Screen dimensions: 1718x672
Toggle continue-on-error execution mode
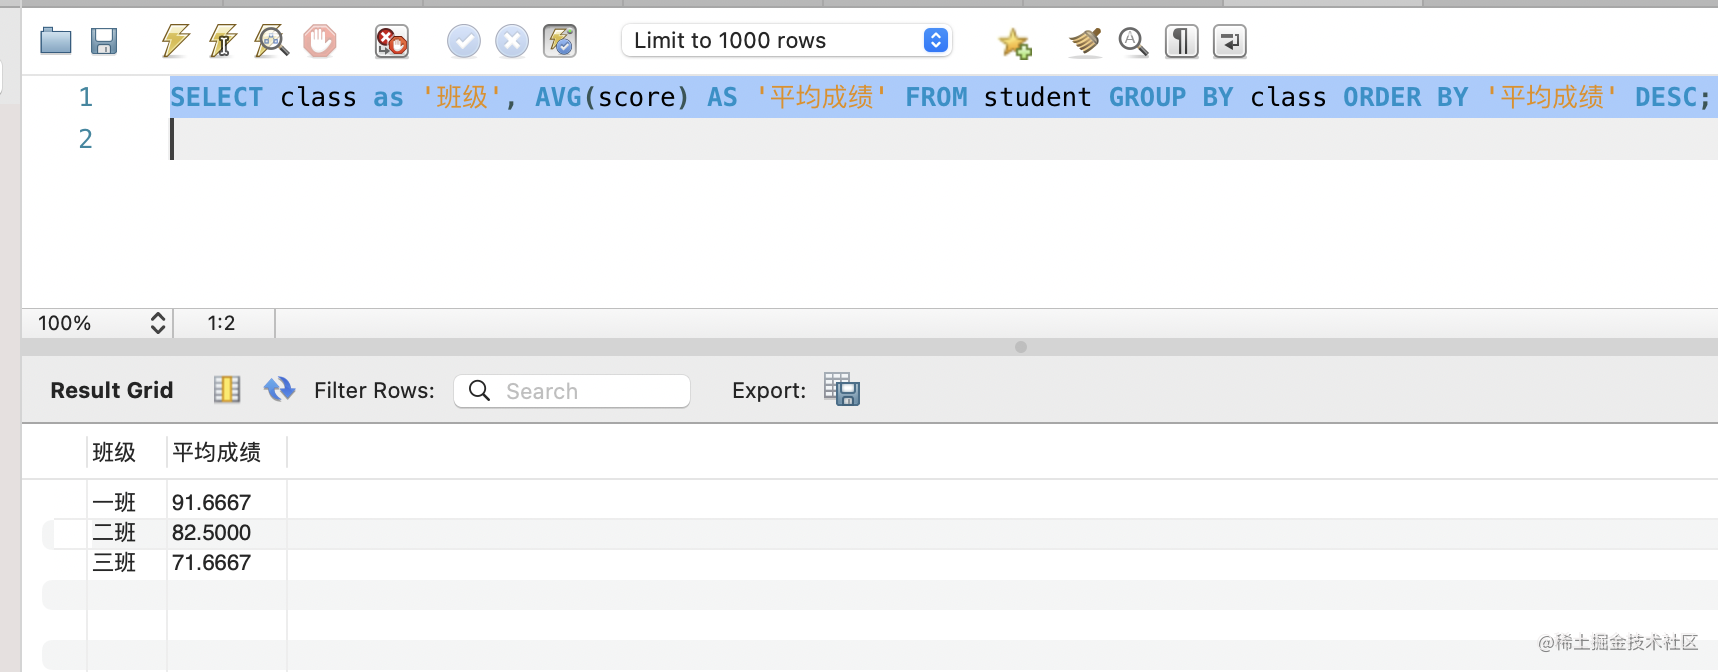click(x=391, y=41)
